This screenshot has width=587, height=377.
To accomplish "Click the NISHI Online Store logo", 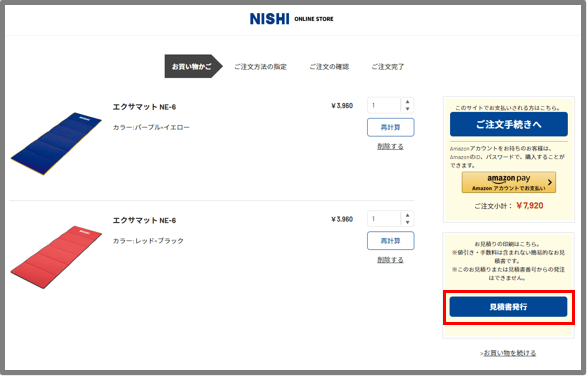I will click(291, 19).
